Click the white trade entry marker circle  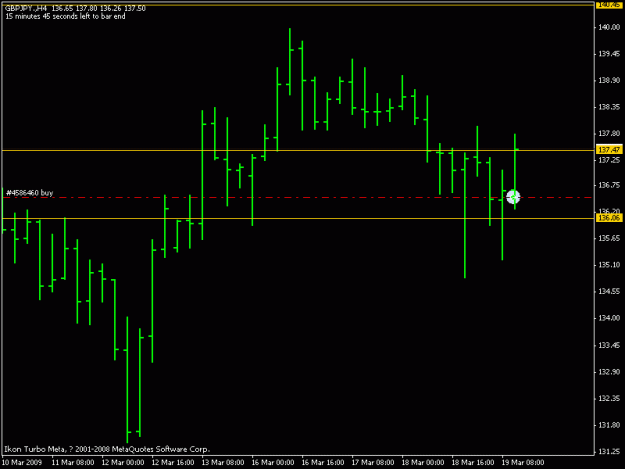tap(513, 197)
